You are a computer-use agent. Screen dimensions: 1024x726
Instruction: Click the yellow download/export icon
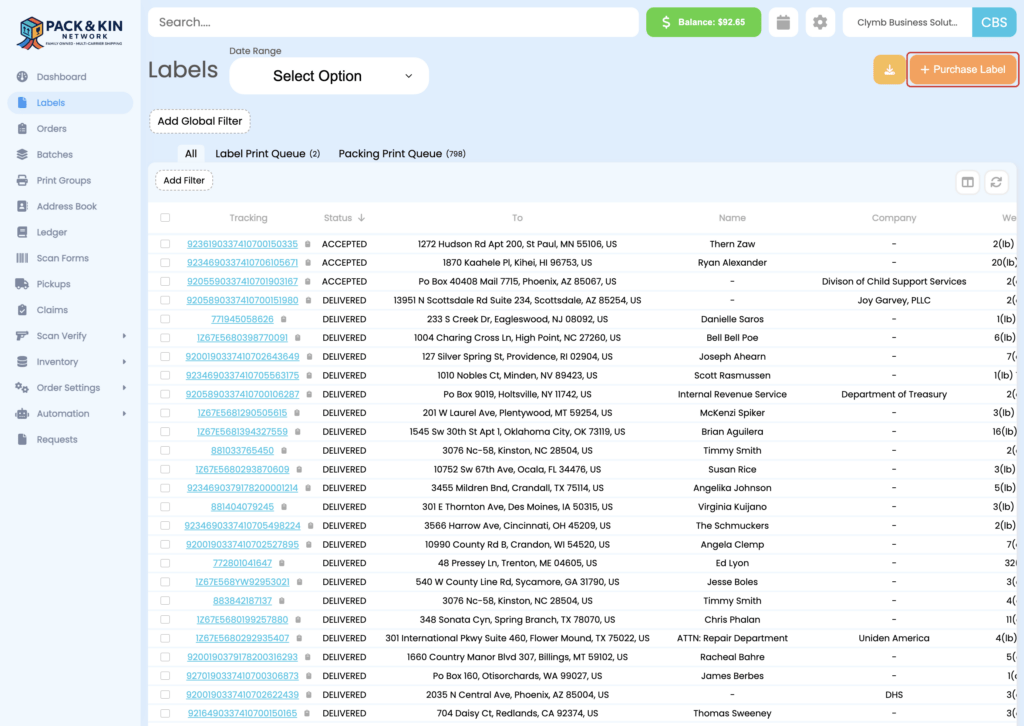(889, 71)
